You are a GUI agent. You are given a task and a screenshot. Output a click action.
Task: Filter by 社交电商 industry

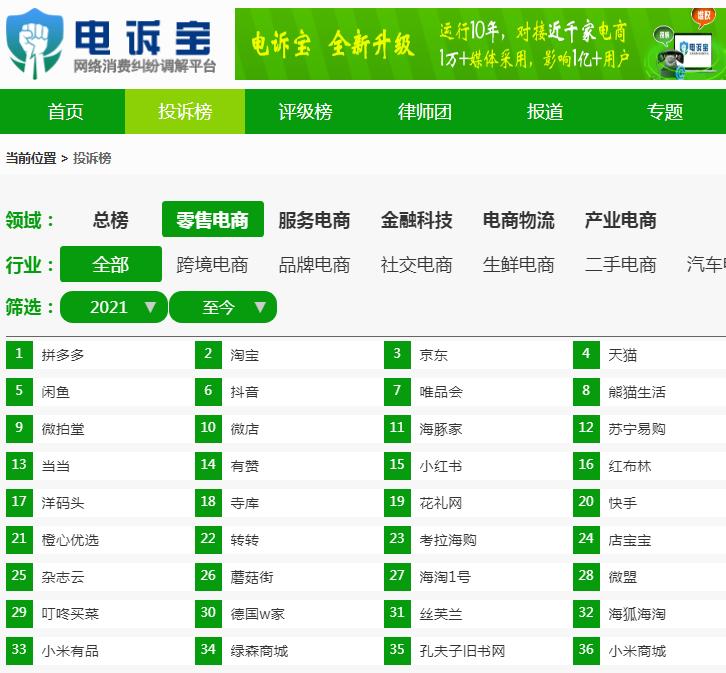tap(416, 265)
